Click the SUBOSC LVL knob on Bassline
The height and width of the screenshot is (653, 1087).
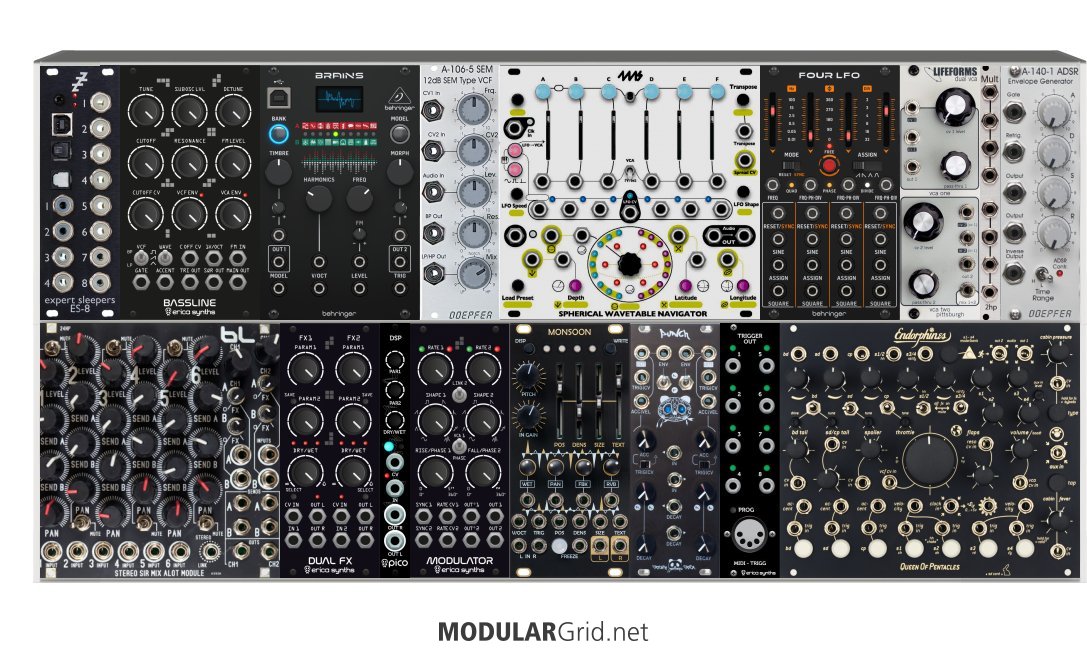tap(189, 111)
